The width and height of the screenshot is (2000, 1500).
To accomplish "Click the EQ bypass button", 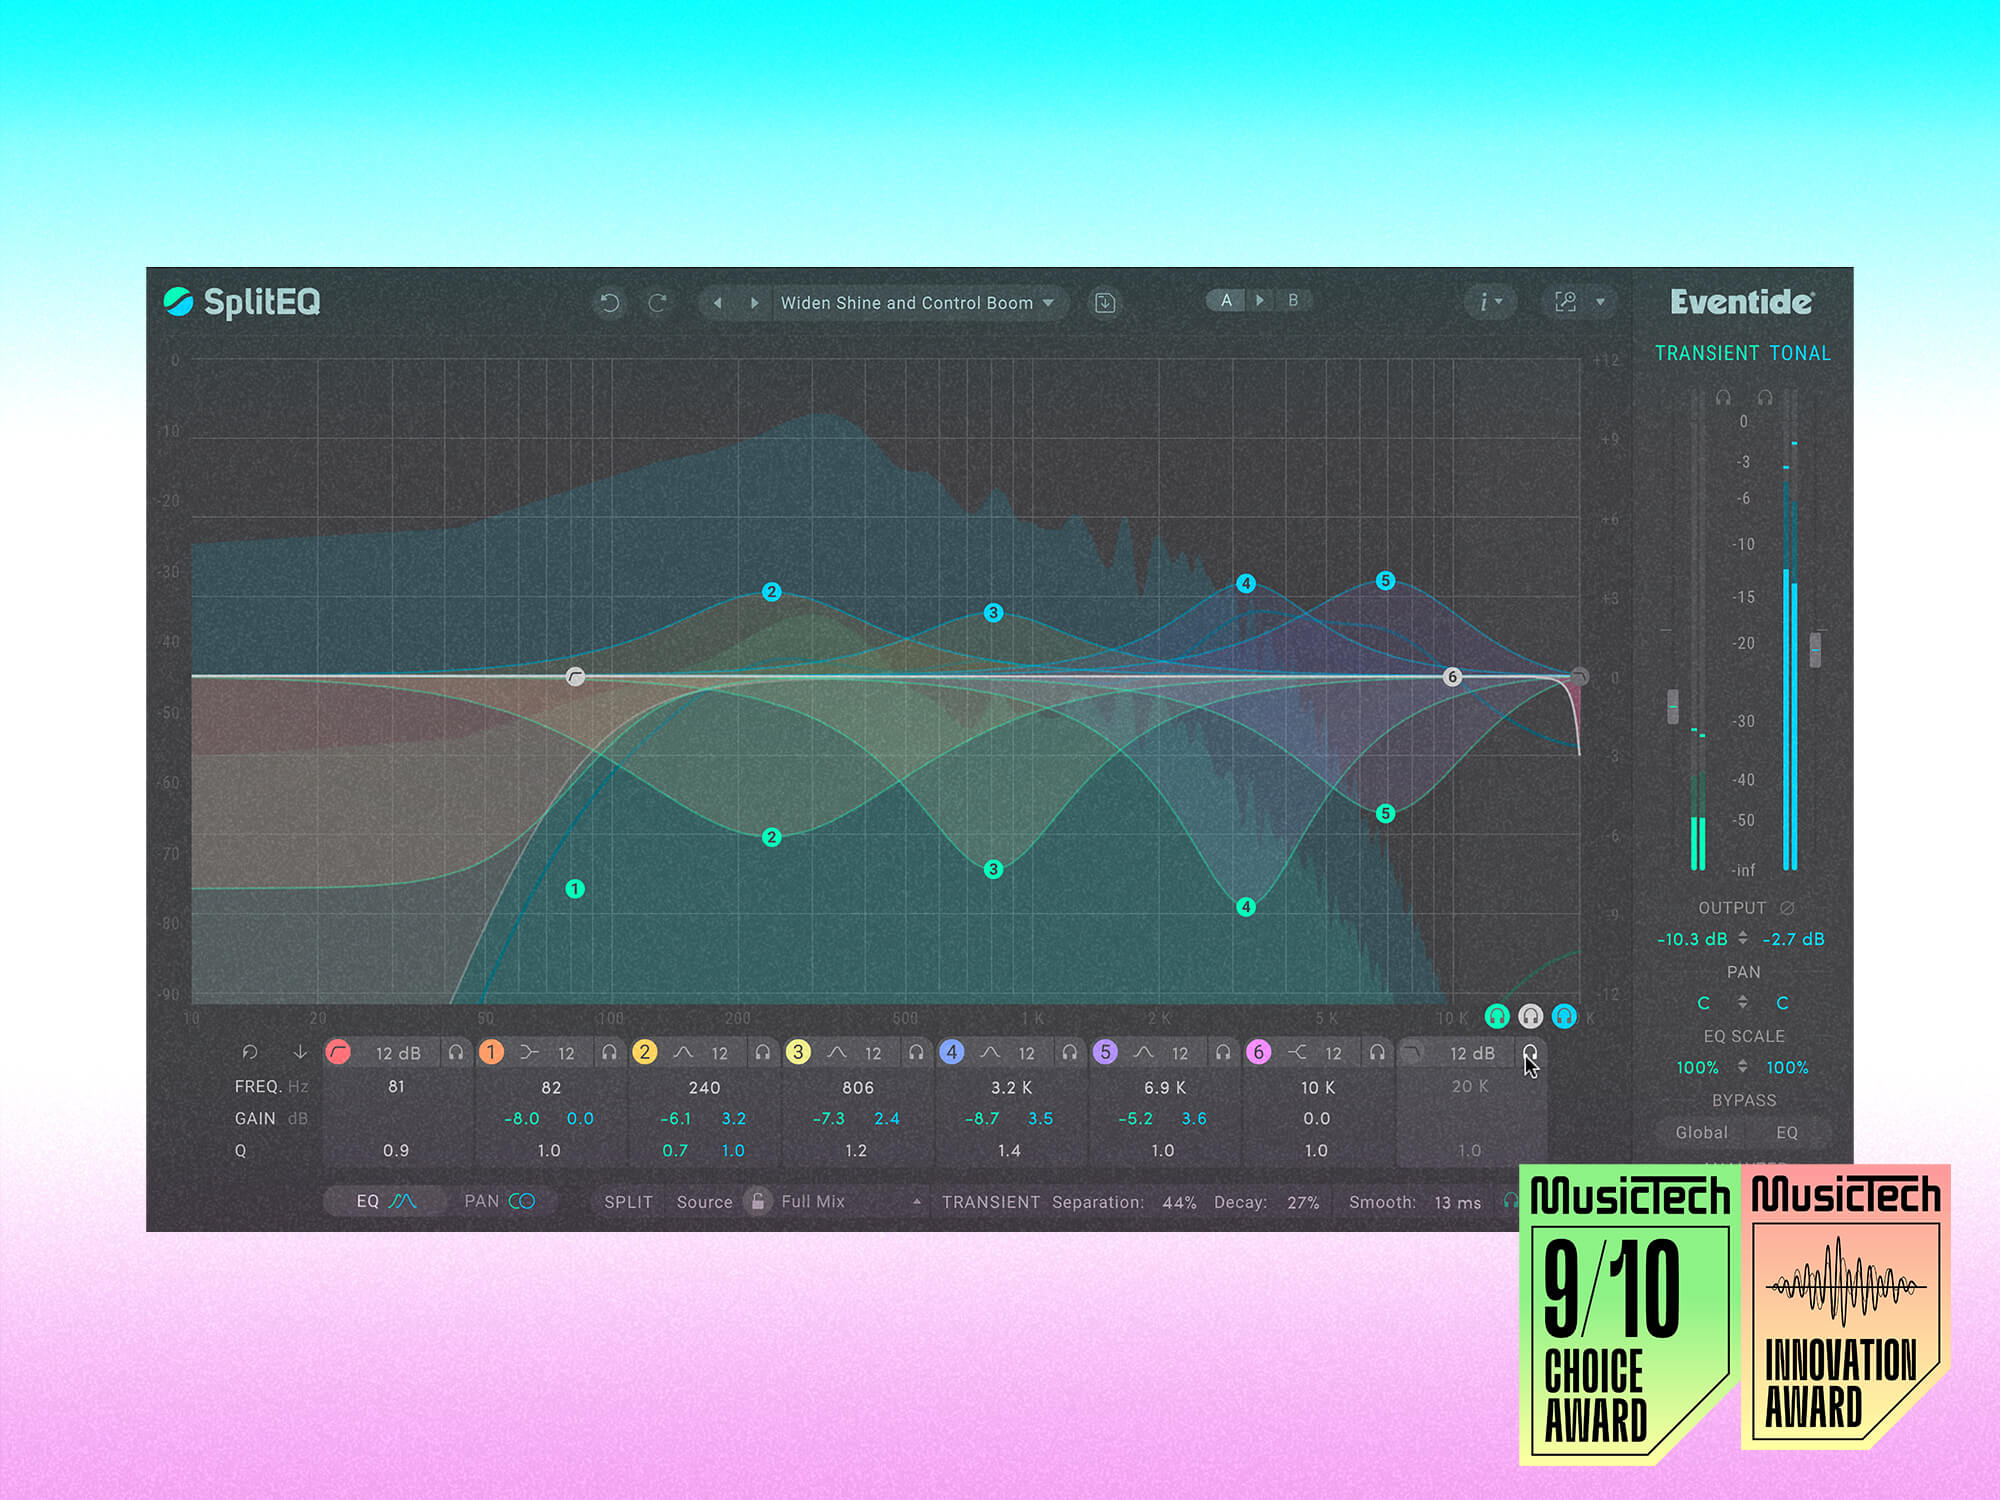I will pyautogui.click(x=1787, y=1132).
